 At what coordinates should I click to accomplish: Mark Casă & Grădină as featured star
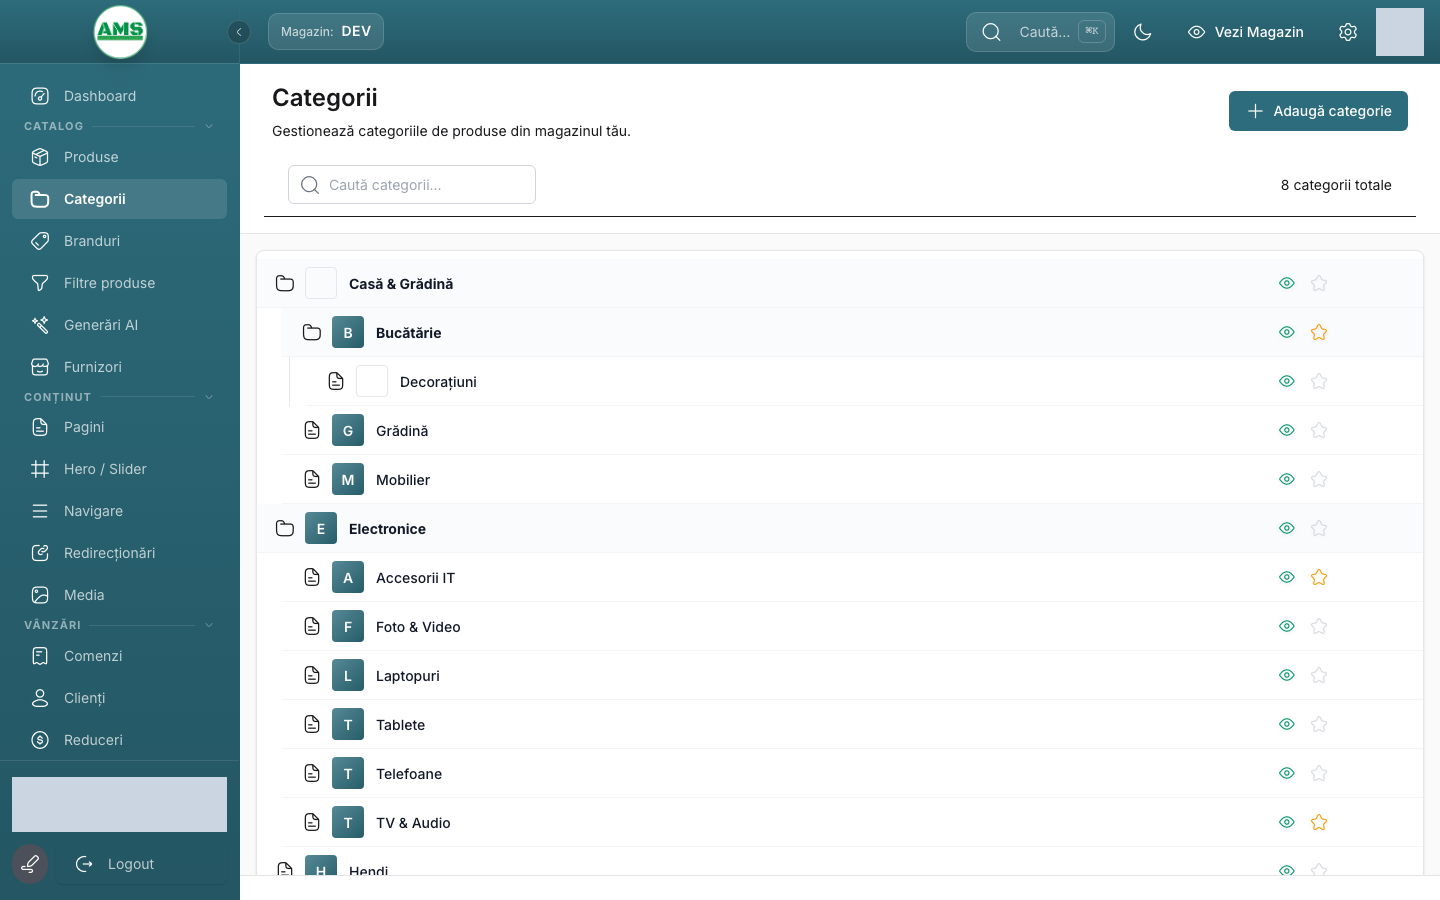click(1319, 284)
